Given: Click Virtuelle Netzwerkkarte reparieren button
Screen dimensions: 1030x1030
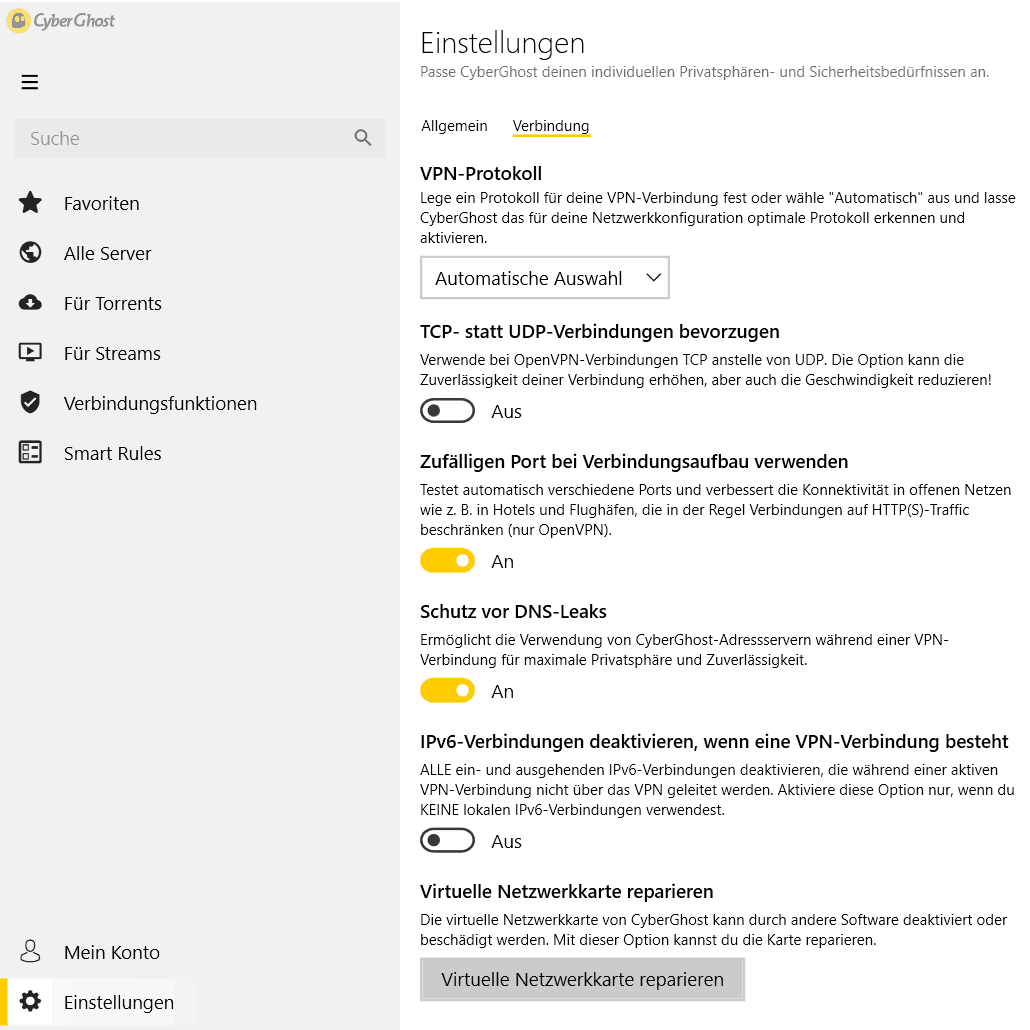Looking at the screenshot, I should pos(582,979).
